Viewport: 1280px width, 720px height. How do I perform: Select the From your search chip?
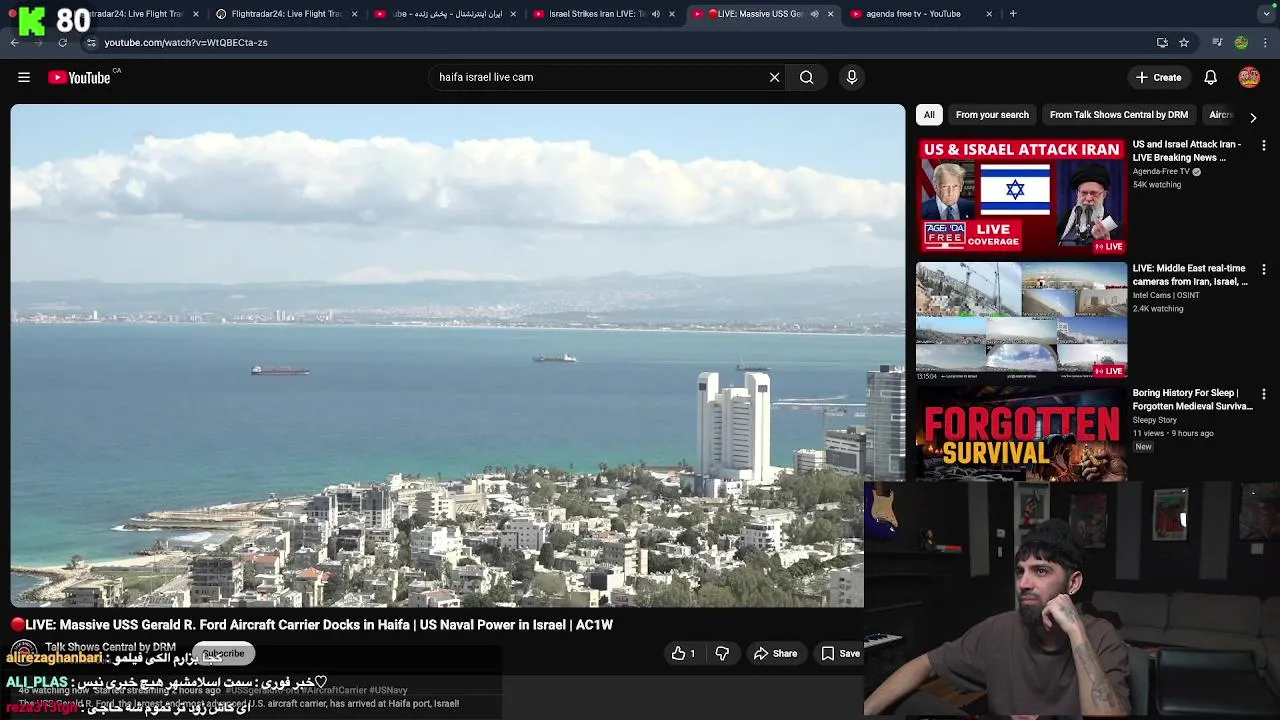(992, 115)
